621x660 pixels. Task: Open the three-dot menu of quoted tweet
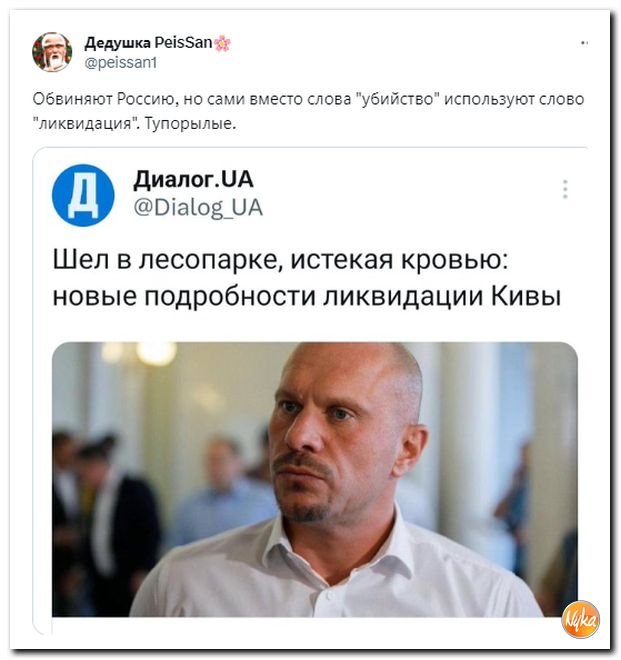tap(565, 189)
